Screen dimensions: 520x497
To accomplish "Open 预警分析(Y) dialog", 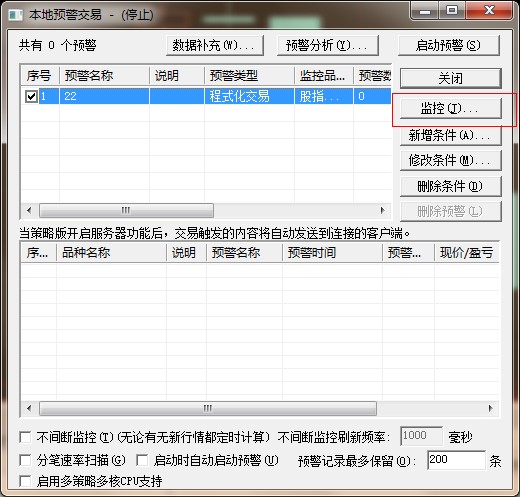I will click(328, 45).
